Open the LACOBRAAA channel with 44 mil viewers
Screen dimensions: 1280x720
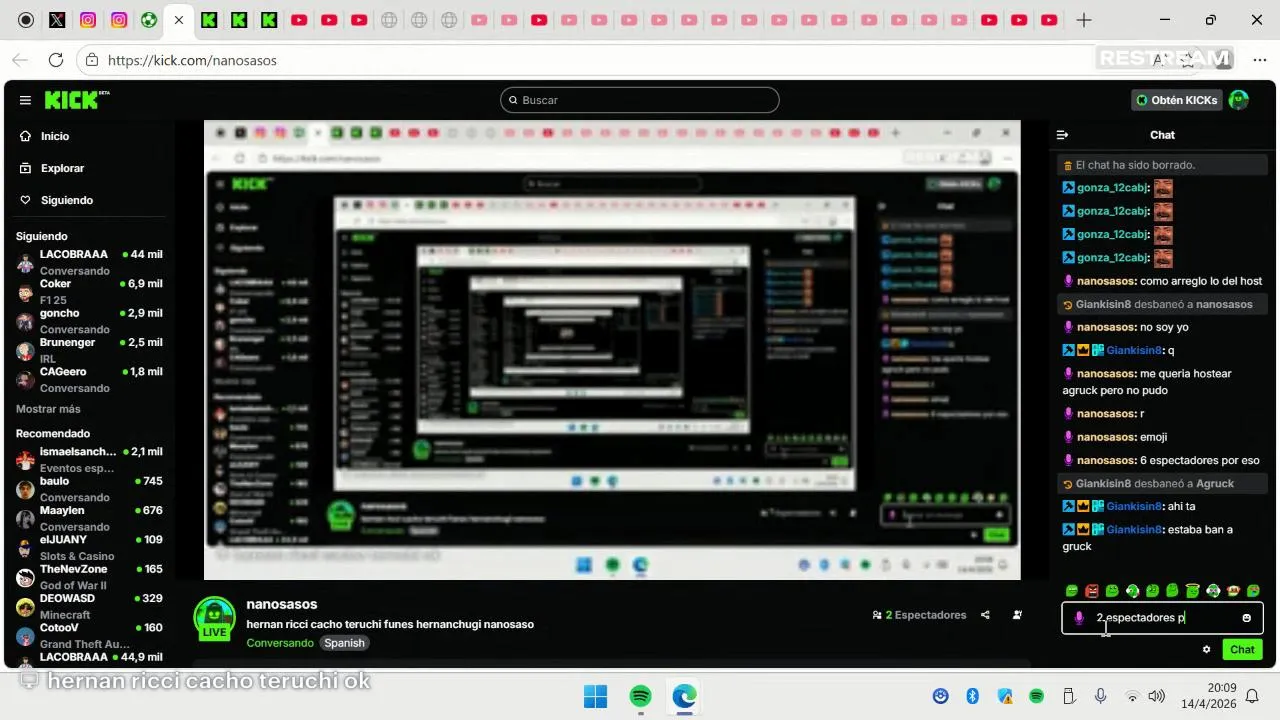tap(88, 262)
